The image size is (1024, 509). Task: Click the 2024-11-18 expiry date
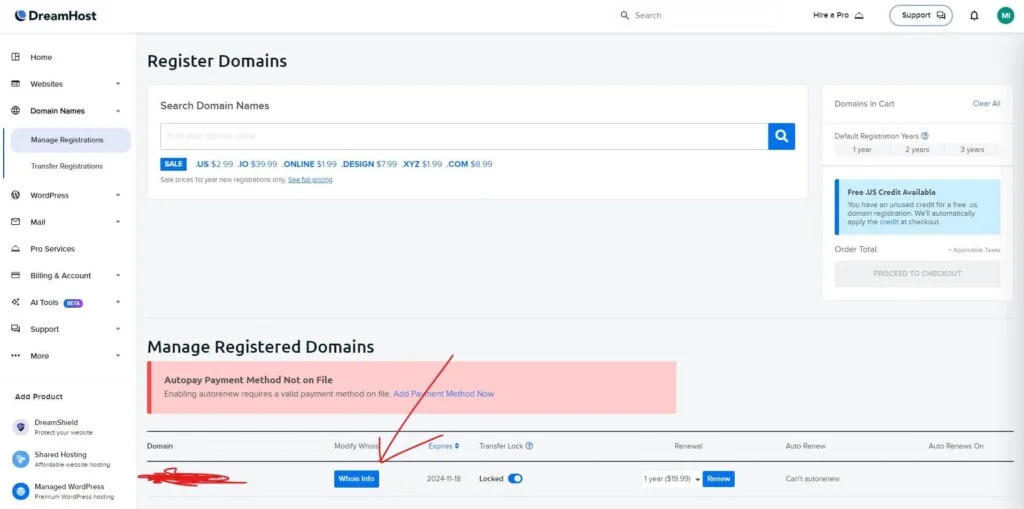[x=443, y=479]
